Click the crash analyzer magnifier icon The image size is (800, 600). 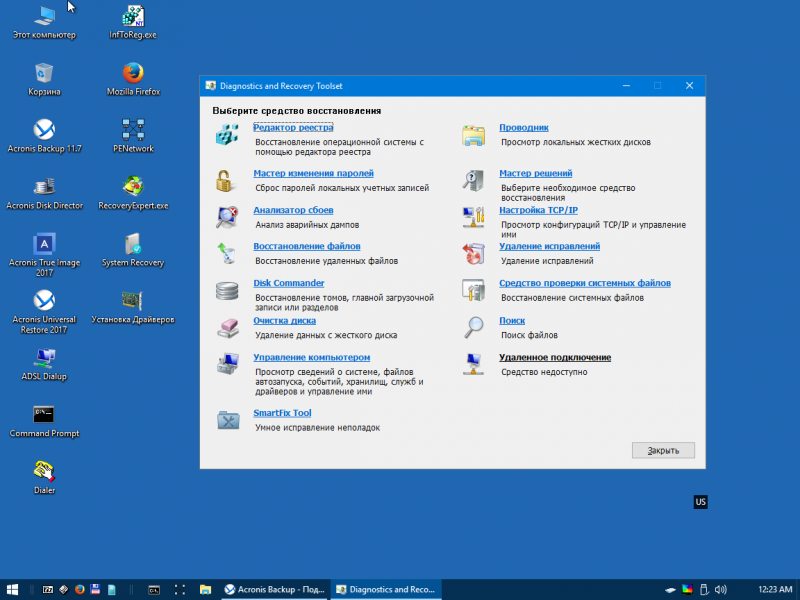(227, 217)
